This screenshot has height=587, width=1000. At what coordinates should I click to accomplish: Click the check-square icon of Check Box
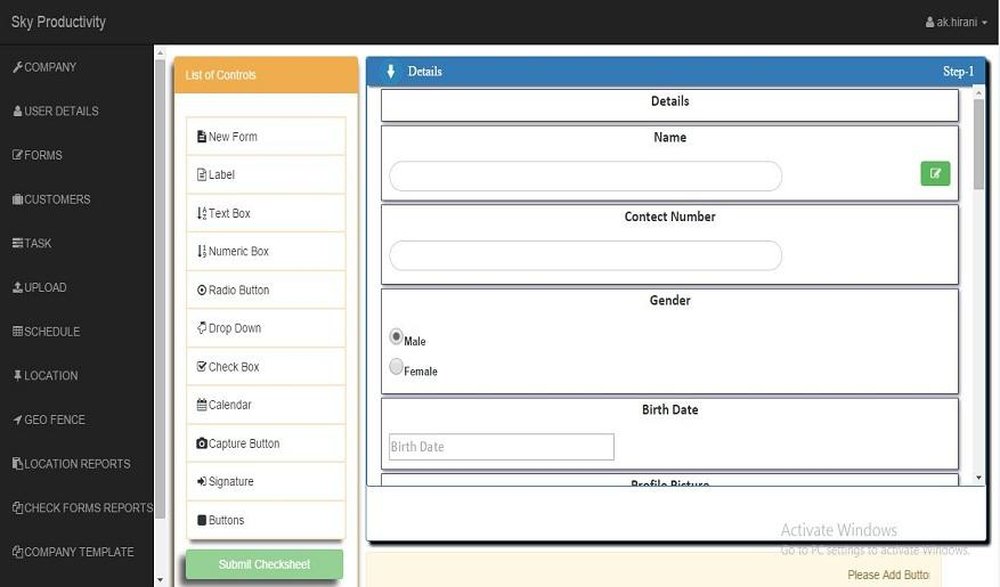pyautogui.click(x=202, y=366)
